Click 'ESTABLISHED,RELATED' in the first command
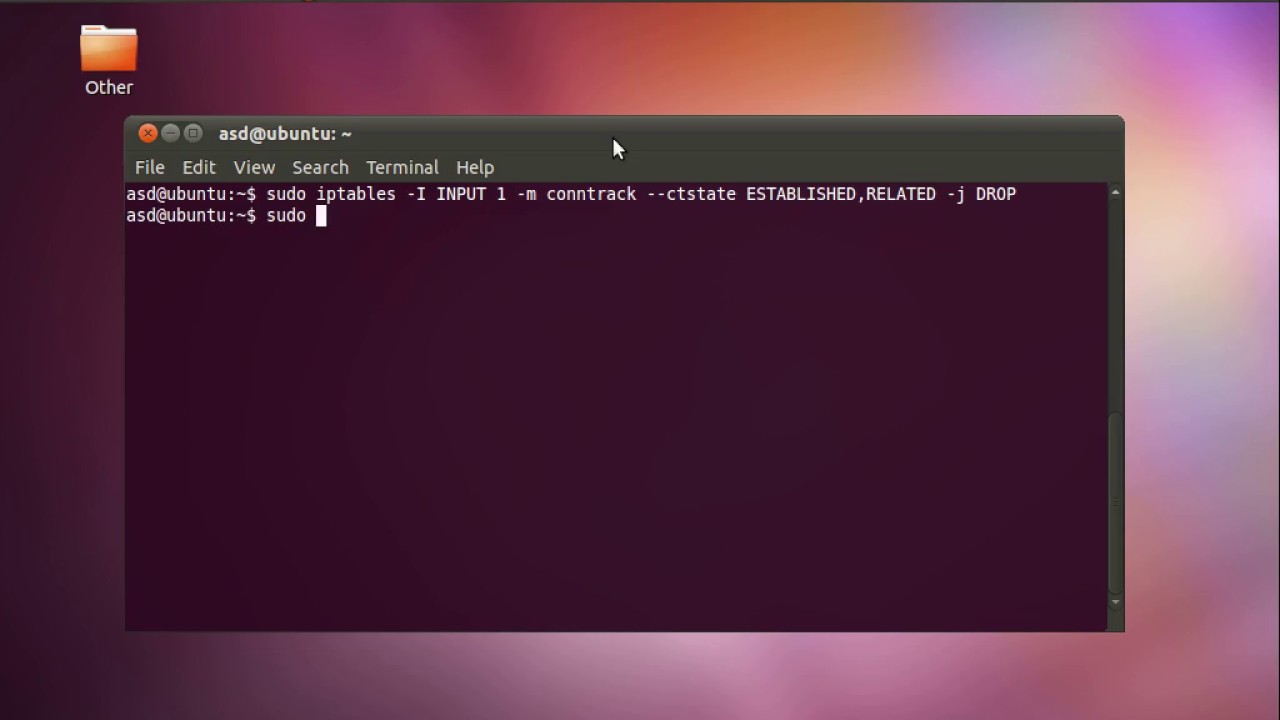The height and width of the screenshot is (720, 1280). (x=841, y=194)
